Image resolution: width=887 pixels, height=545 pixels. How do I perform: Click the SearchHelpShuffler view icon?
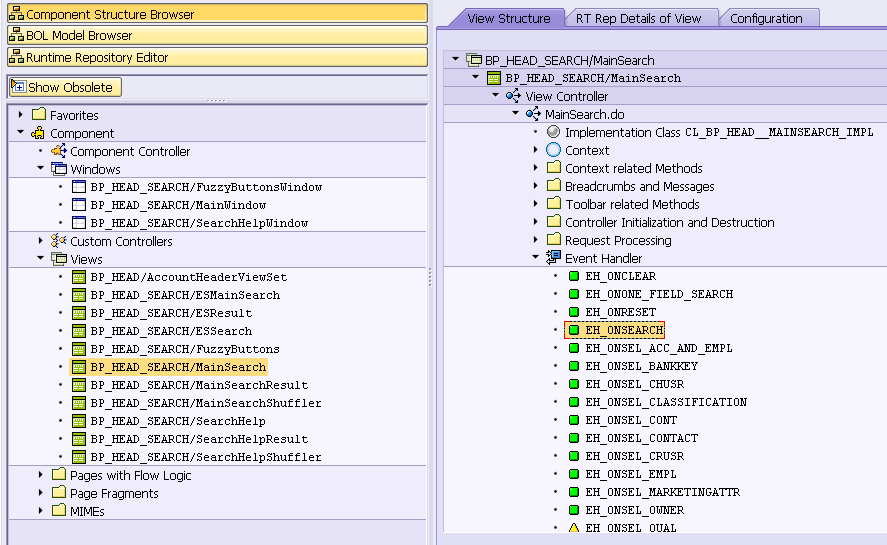pyautogui.click(x=79, y=457)
